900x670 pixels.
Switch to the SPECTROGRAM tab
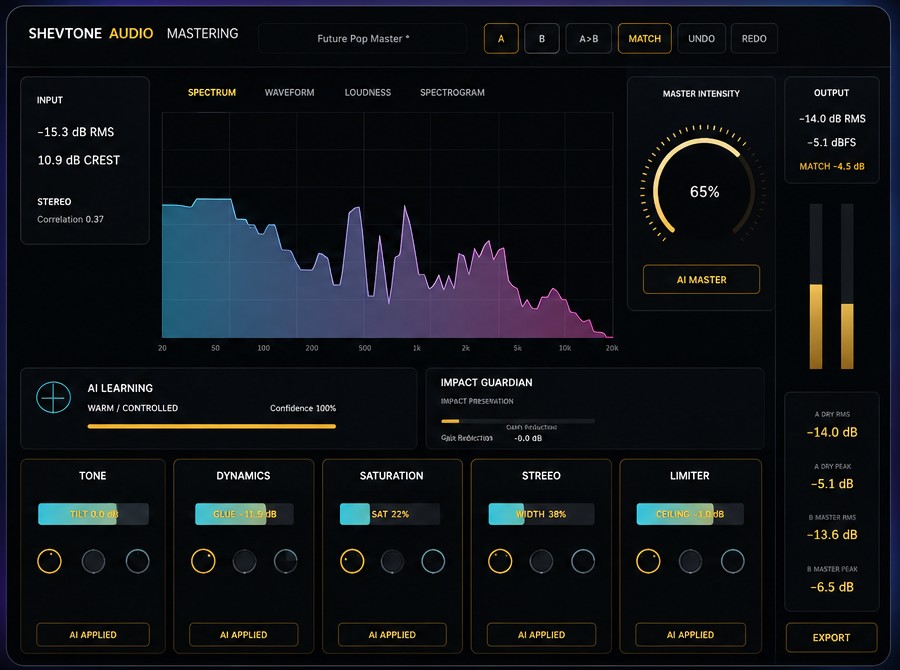point(452,92)
